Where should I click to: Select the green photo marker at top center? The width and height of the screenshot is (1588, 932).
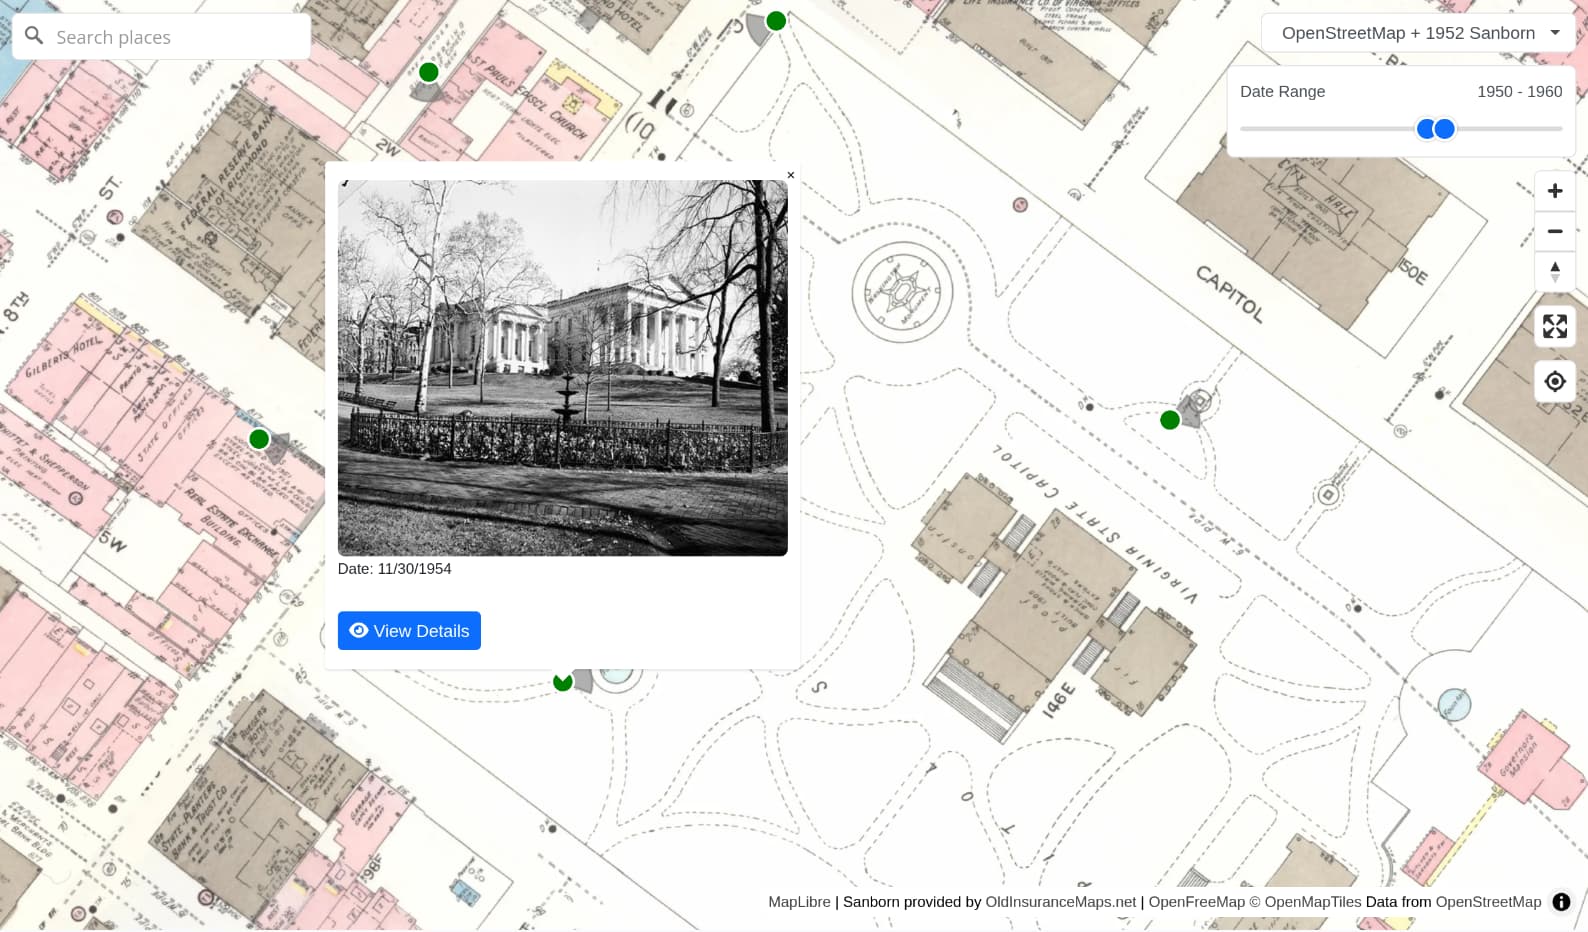click(776, 21)
